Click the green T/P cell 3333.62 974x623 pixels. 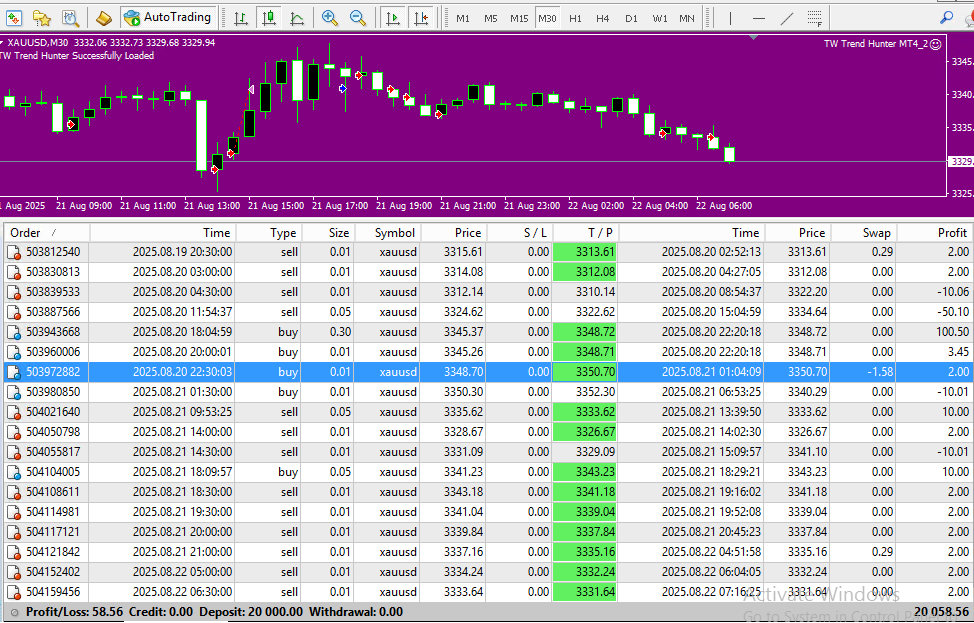point(585,412)
